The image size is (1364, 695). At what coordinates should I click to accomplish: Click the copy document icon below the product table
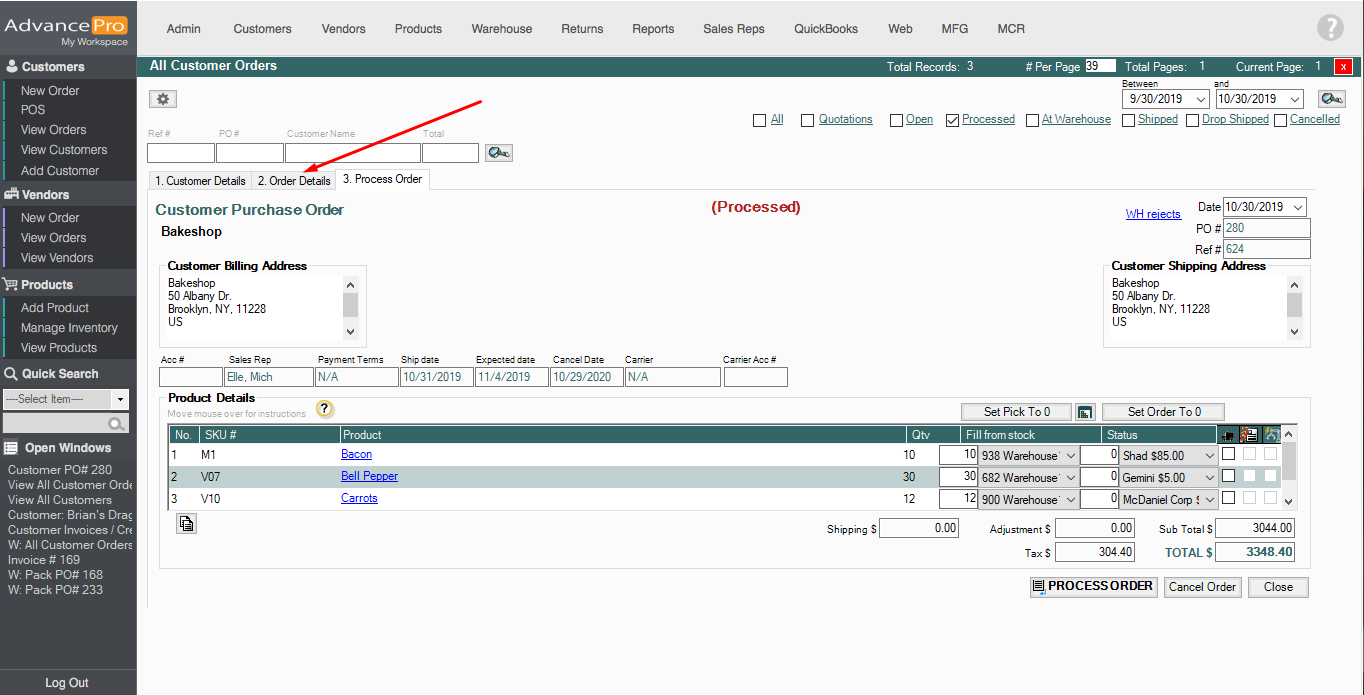186,523
